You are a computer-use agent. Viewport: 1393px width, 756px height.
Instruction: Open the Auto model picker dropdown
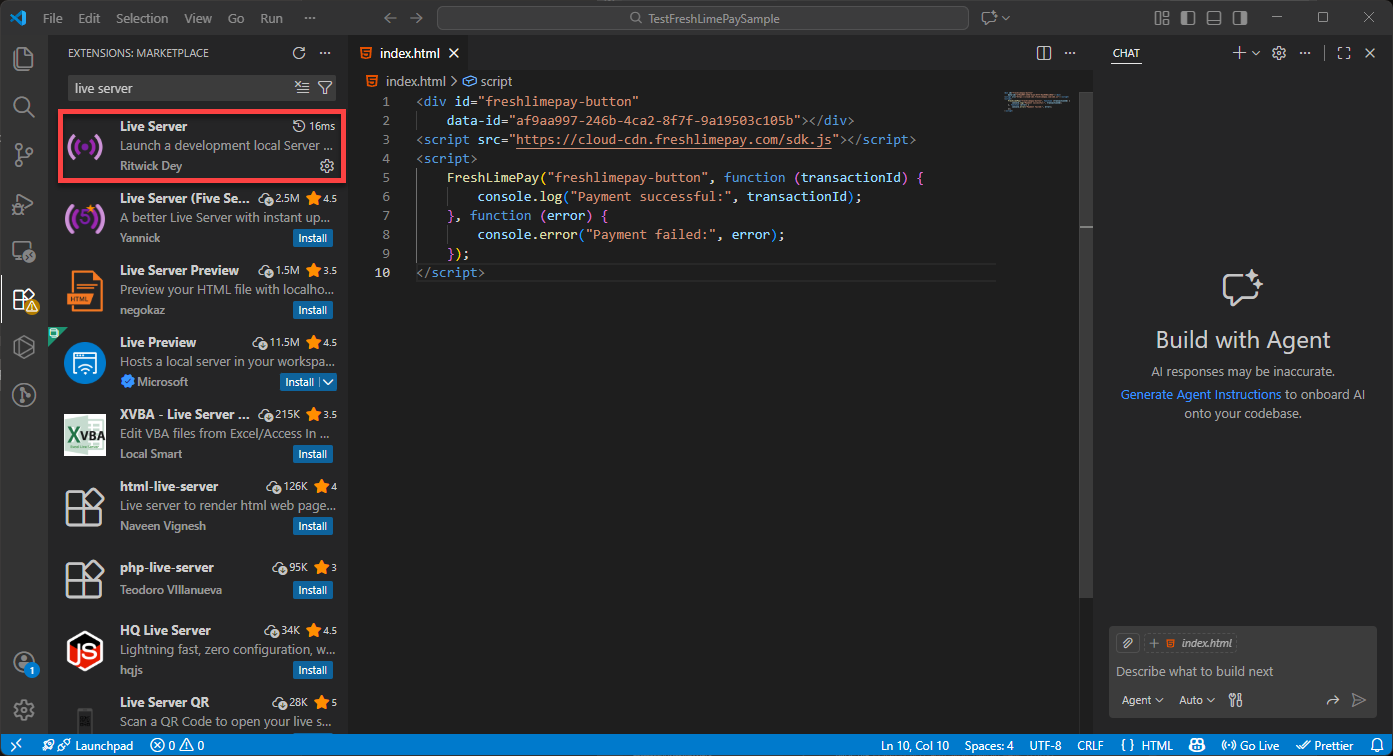(x=1197, y=700)
